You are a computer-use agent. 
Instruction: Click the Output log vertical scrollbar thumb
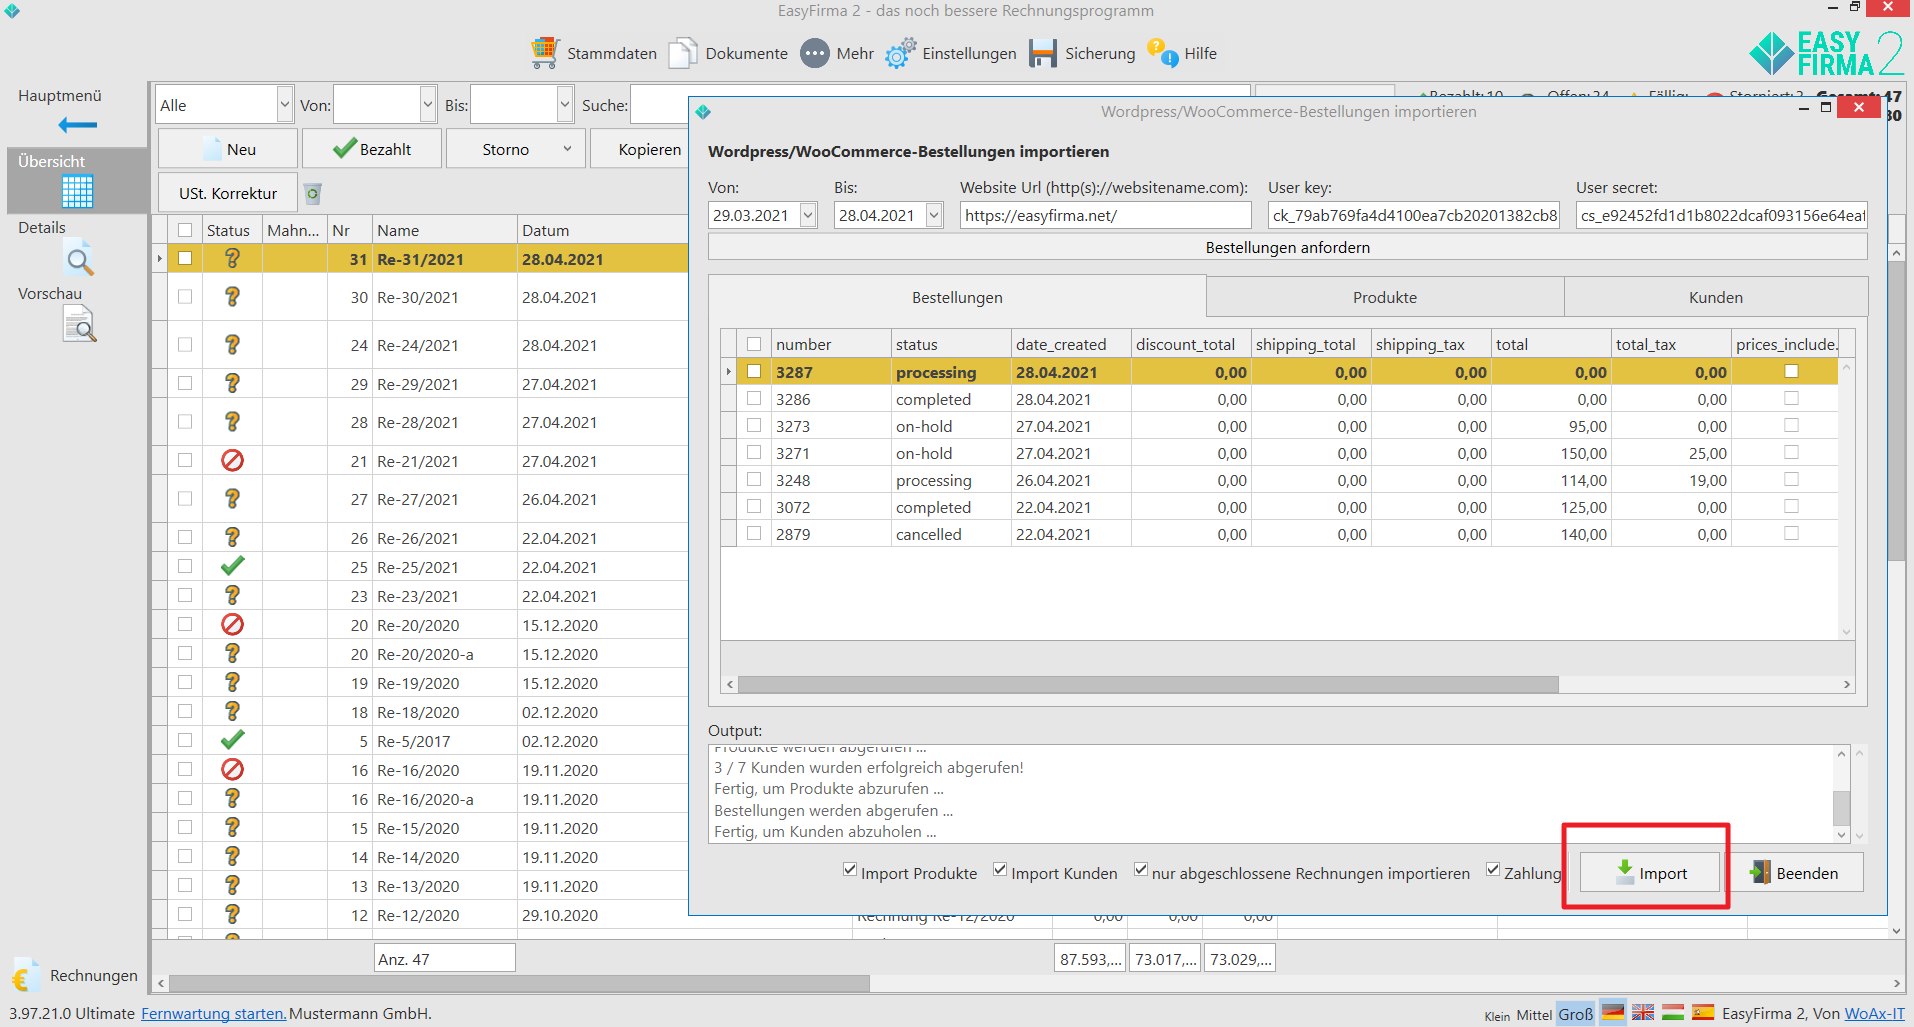click(1841, 806)
